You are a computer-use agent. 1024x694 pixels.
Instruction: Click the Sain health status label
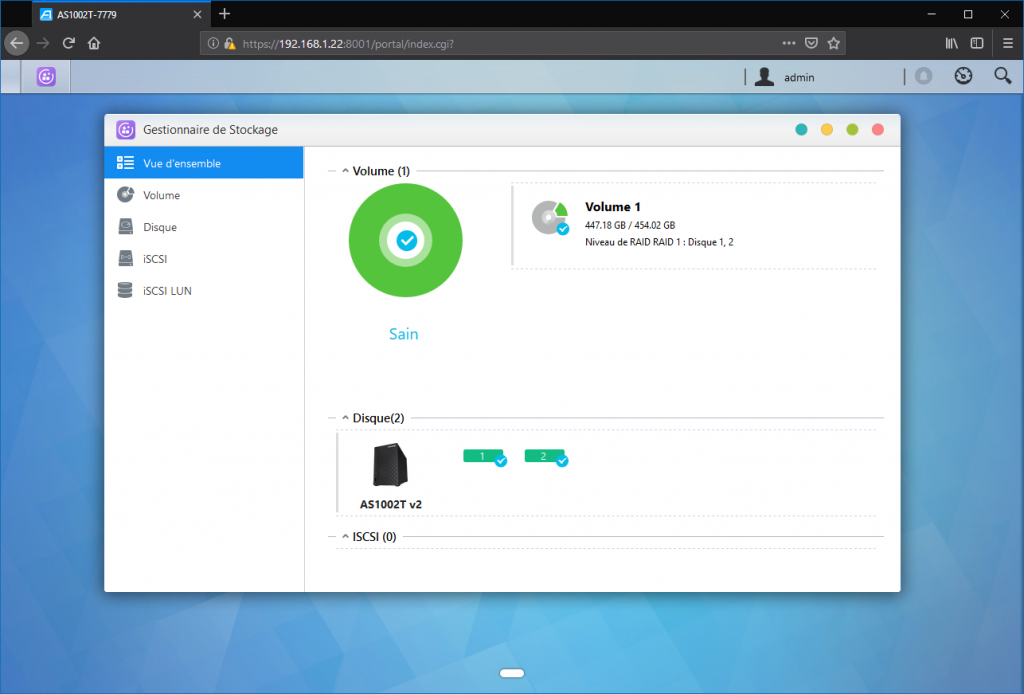point(403,333)
